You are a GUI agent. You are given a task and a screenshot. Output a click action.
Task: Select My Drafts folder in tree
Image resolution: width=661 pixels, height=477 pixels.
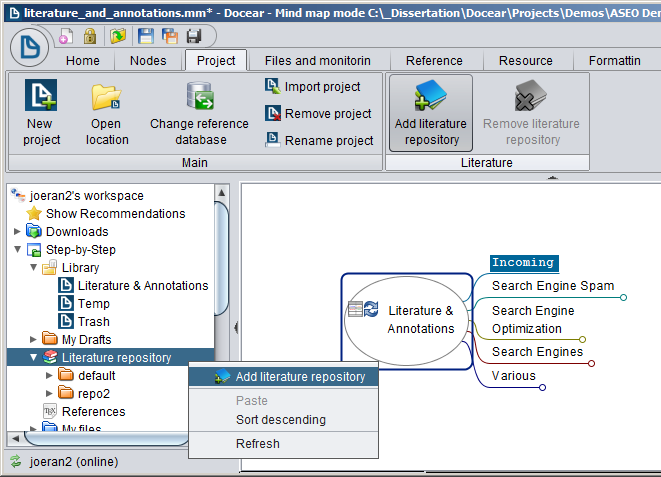(x=86, y=339)
